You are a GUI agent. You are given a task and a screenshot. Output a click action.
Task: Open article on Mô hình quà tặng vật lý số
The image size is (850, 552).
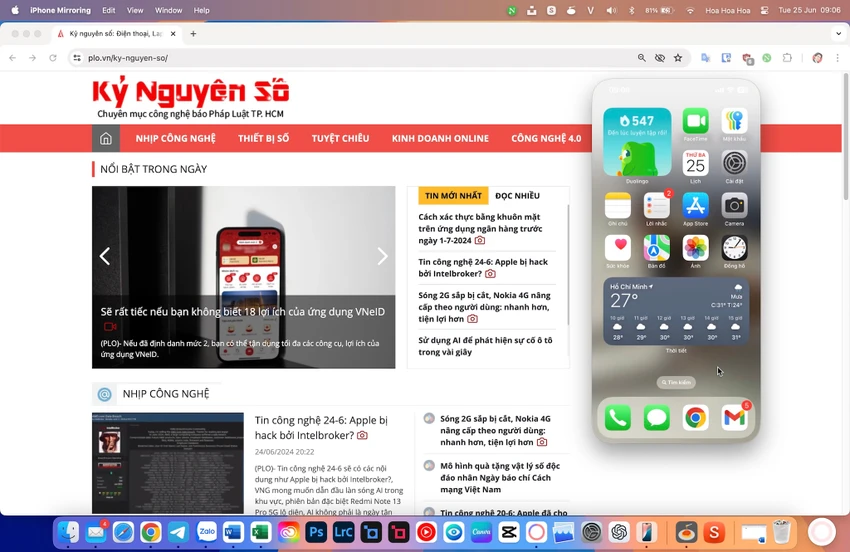500,478
